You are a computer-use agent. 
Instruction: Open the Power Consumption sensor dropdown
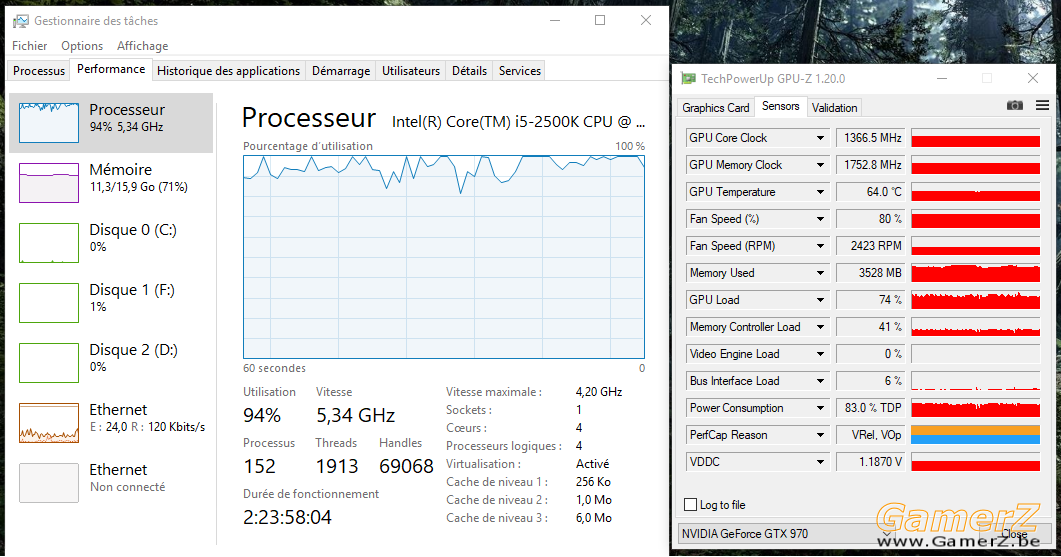coord(820,408)
